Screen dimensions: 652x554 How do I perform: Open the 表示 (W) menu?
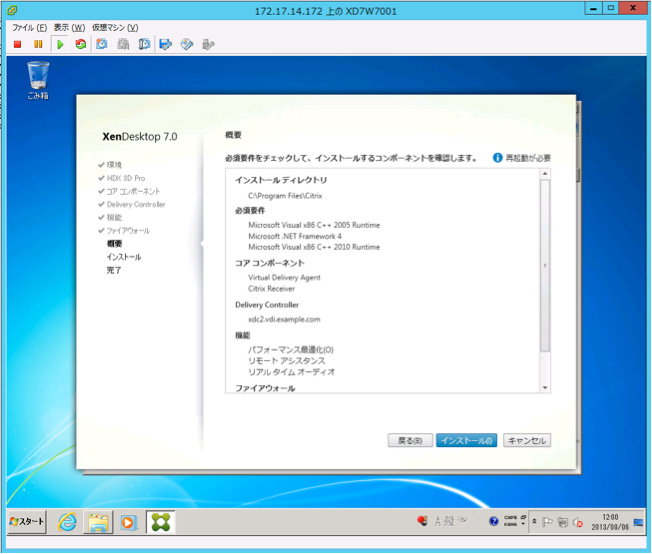[69, 27]
